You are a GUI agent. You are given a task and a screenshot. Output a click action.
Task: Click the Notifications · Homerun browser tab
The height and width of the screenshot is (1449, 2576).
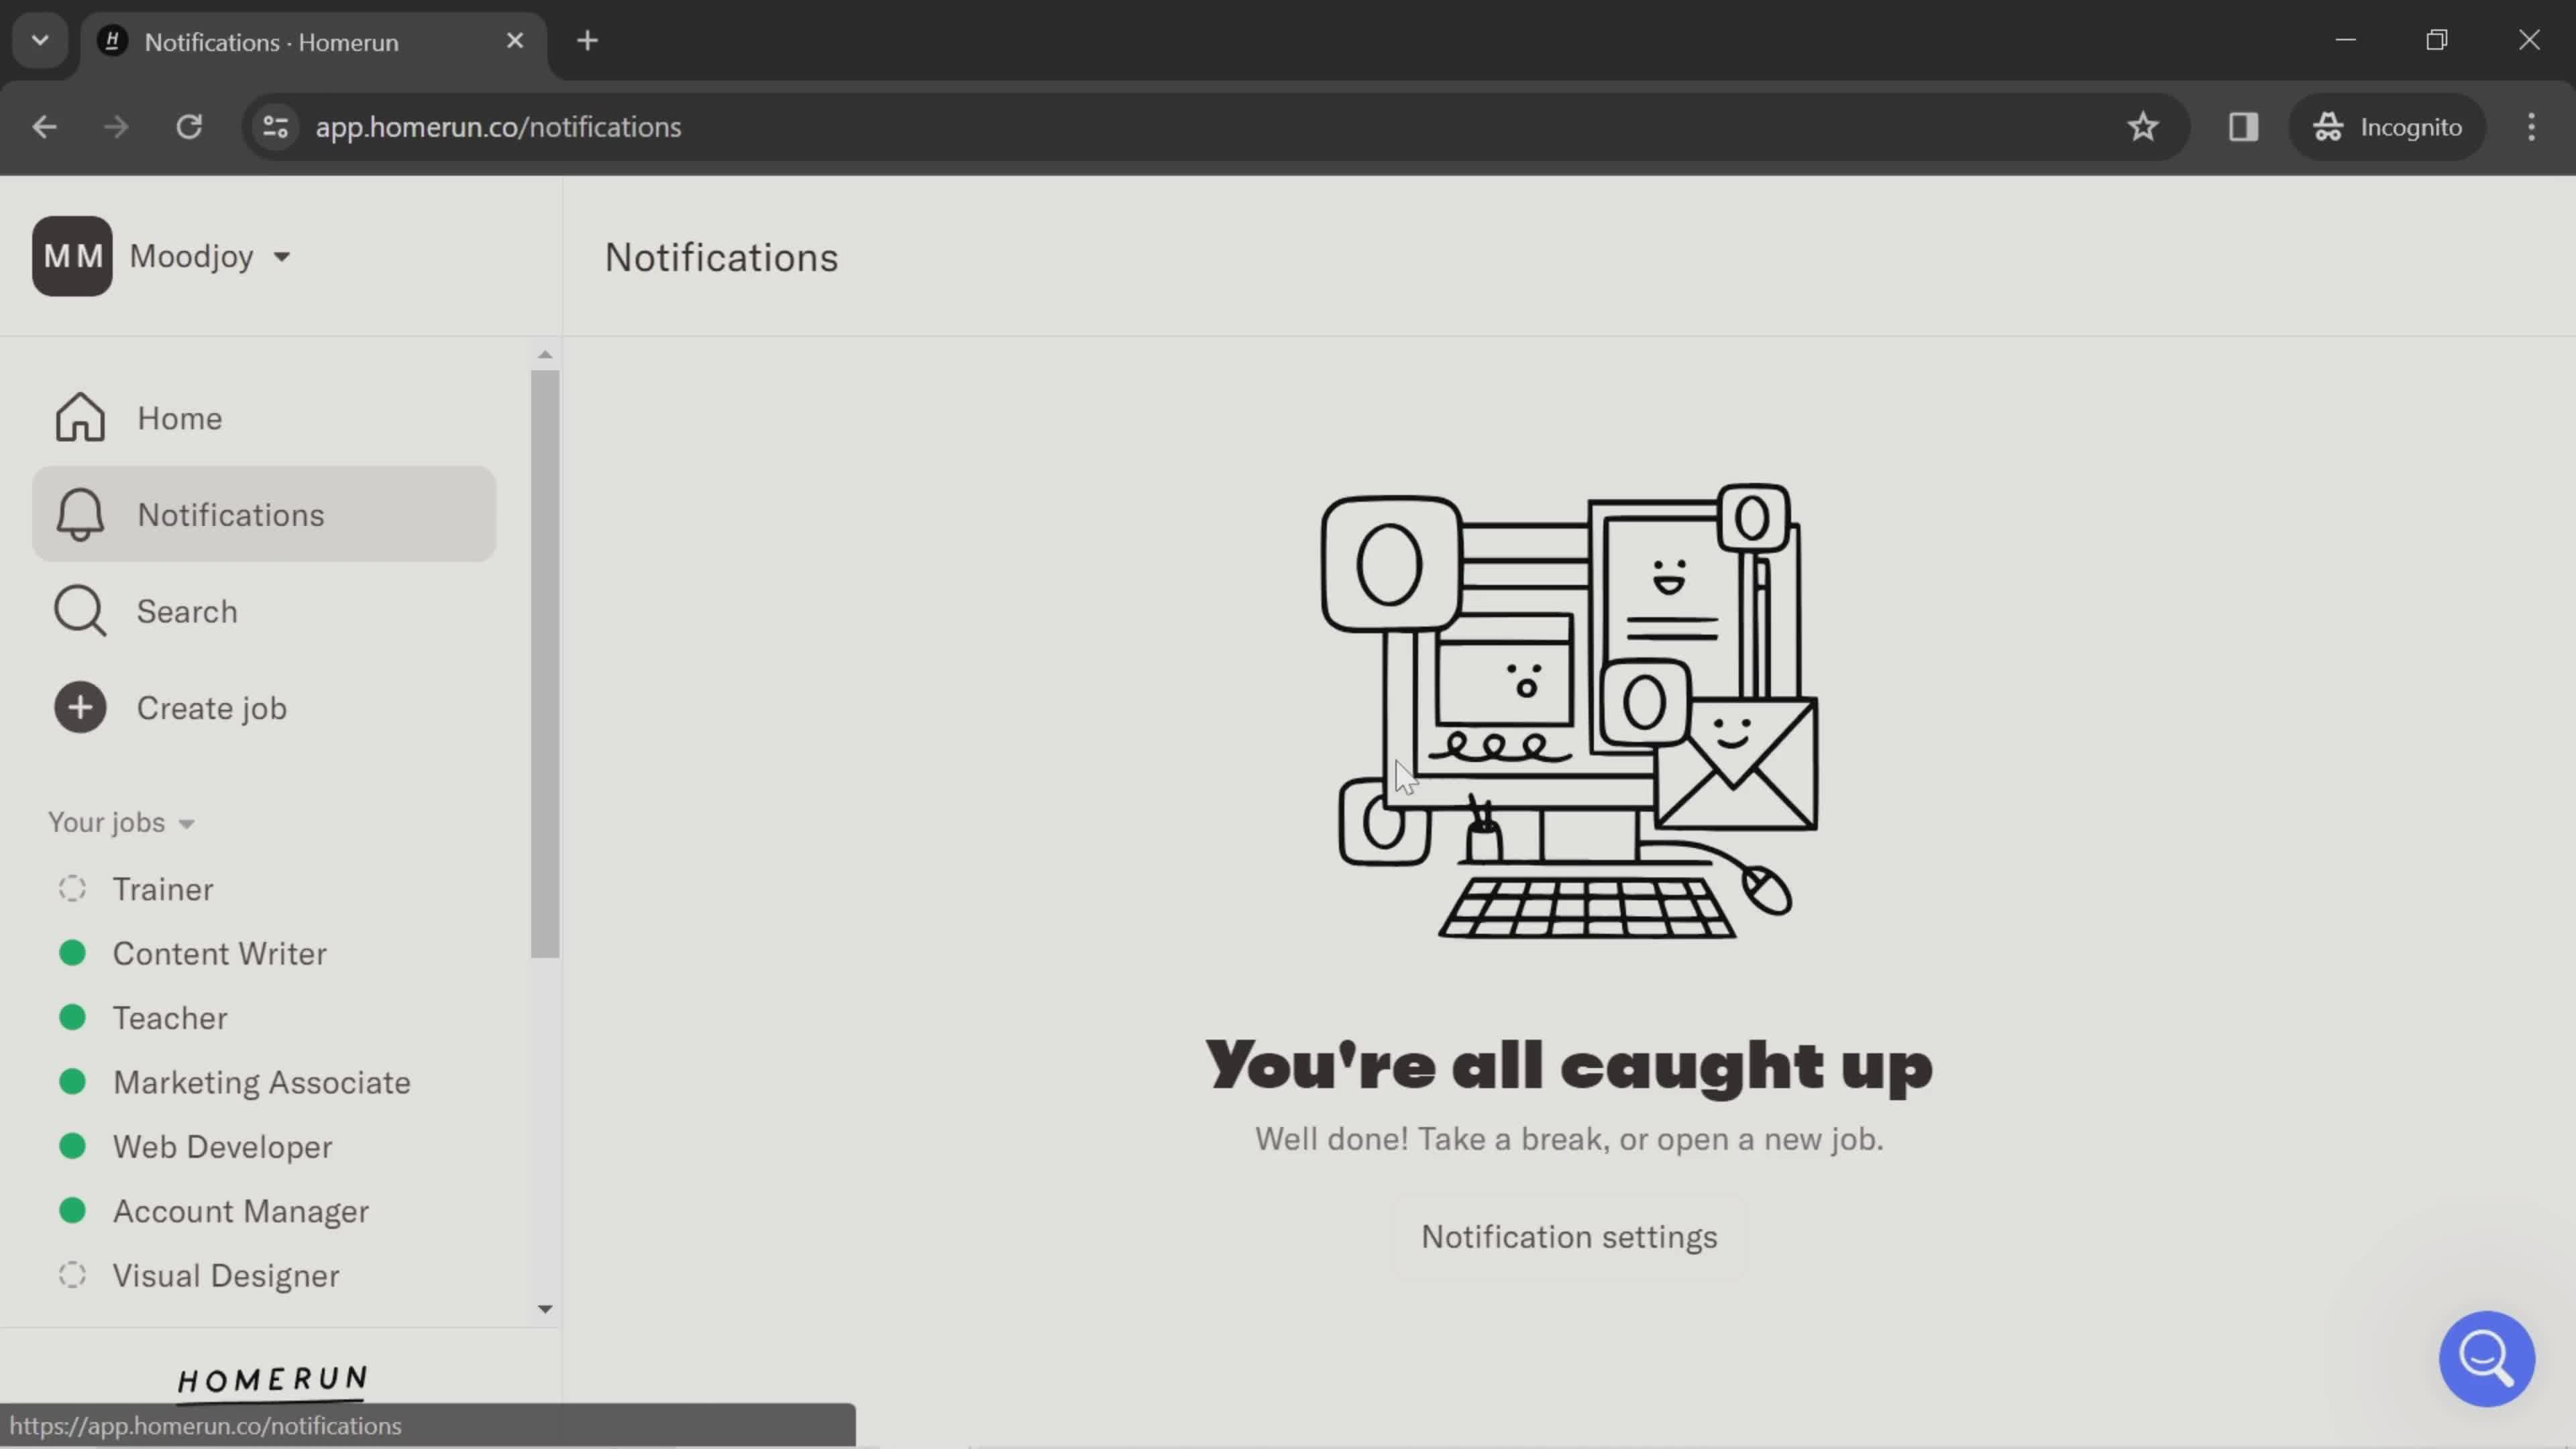pos(314,42)
